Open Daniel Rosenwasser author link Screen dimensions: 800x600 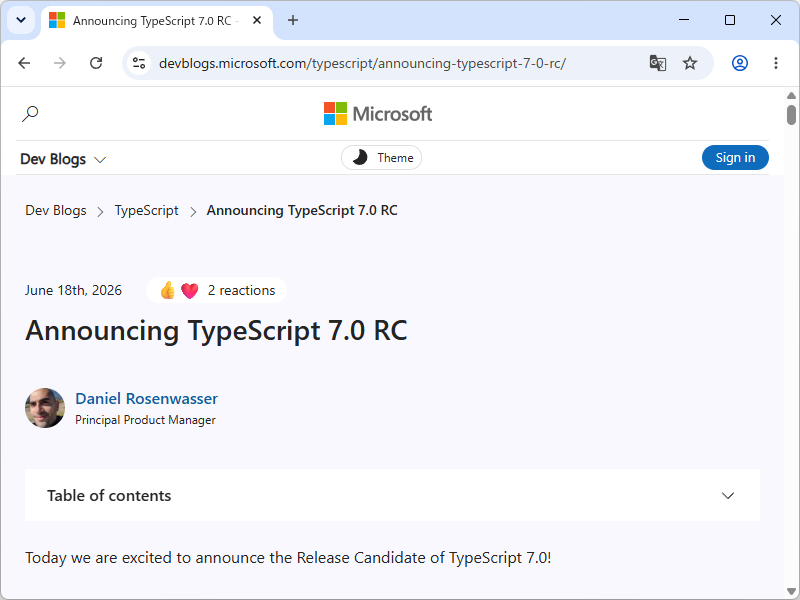click(x=146, y=398)
